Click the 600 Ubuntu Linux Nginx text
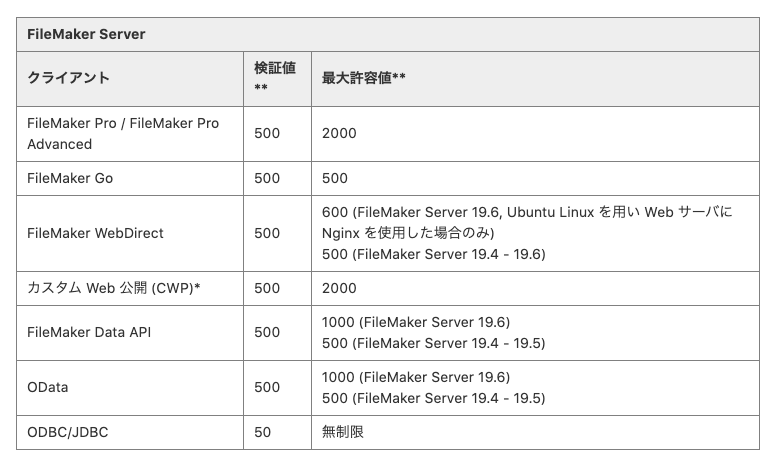This screenshot has height=465, width=777. point(527,223)
